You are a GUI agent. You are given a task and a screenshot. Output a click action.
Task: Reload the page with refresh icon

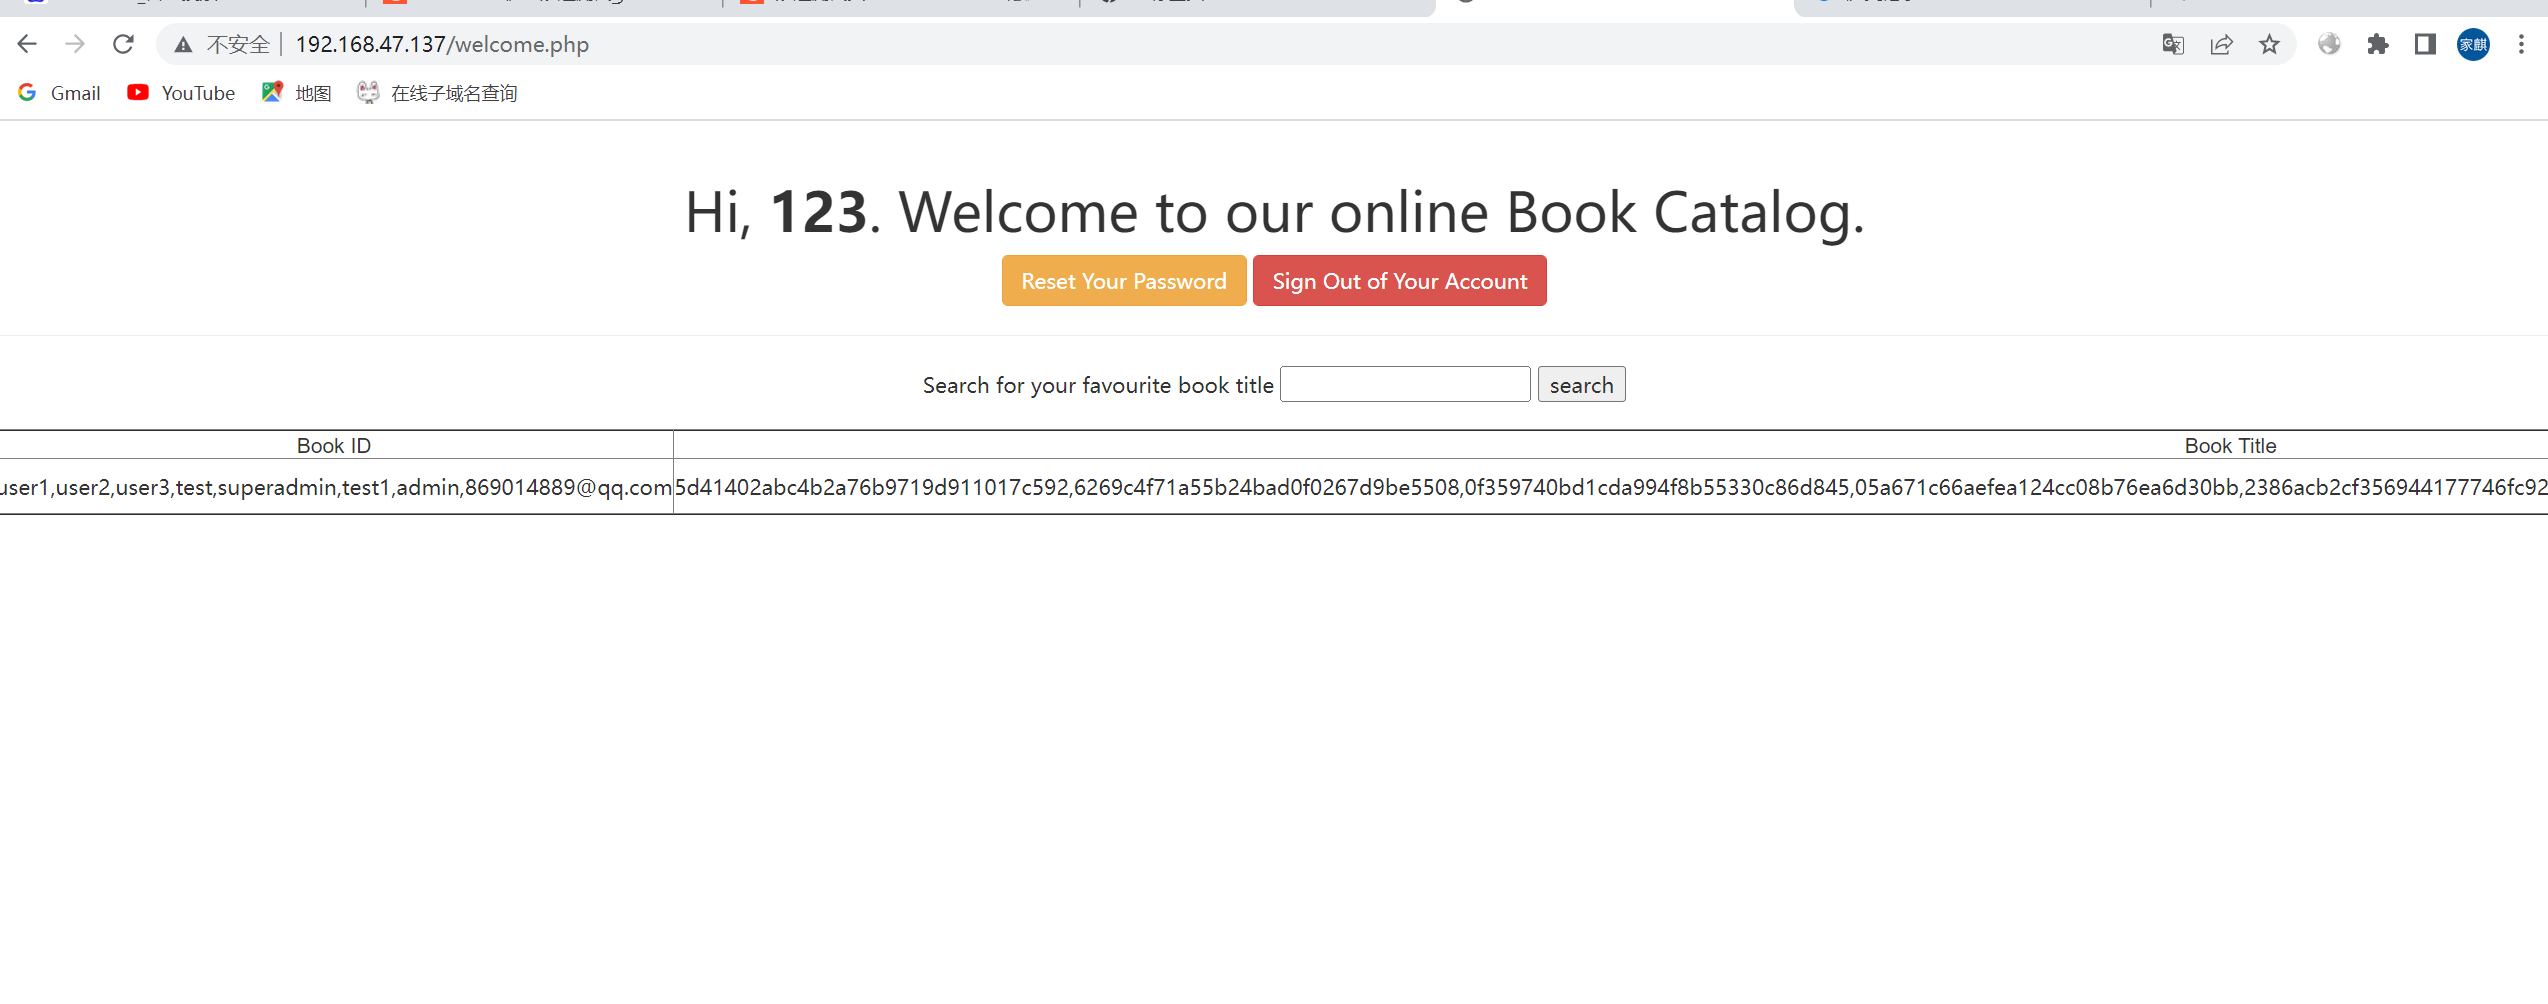[x=123, y=43]
